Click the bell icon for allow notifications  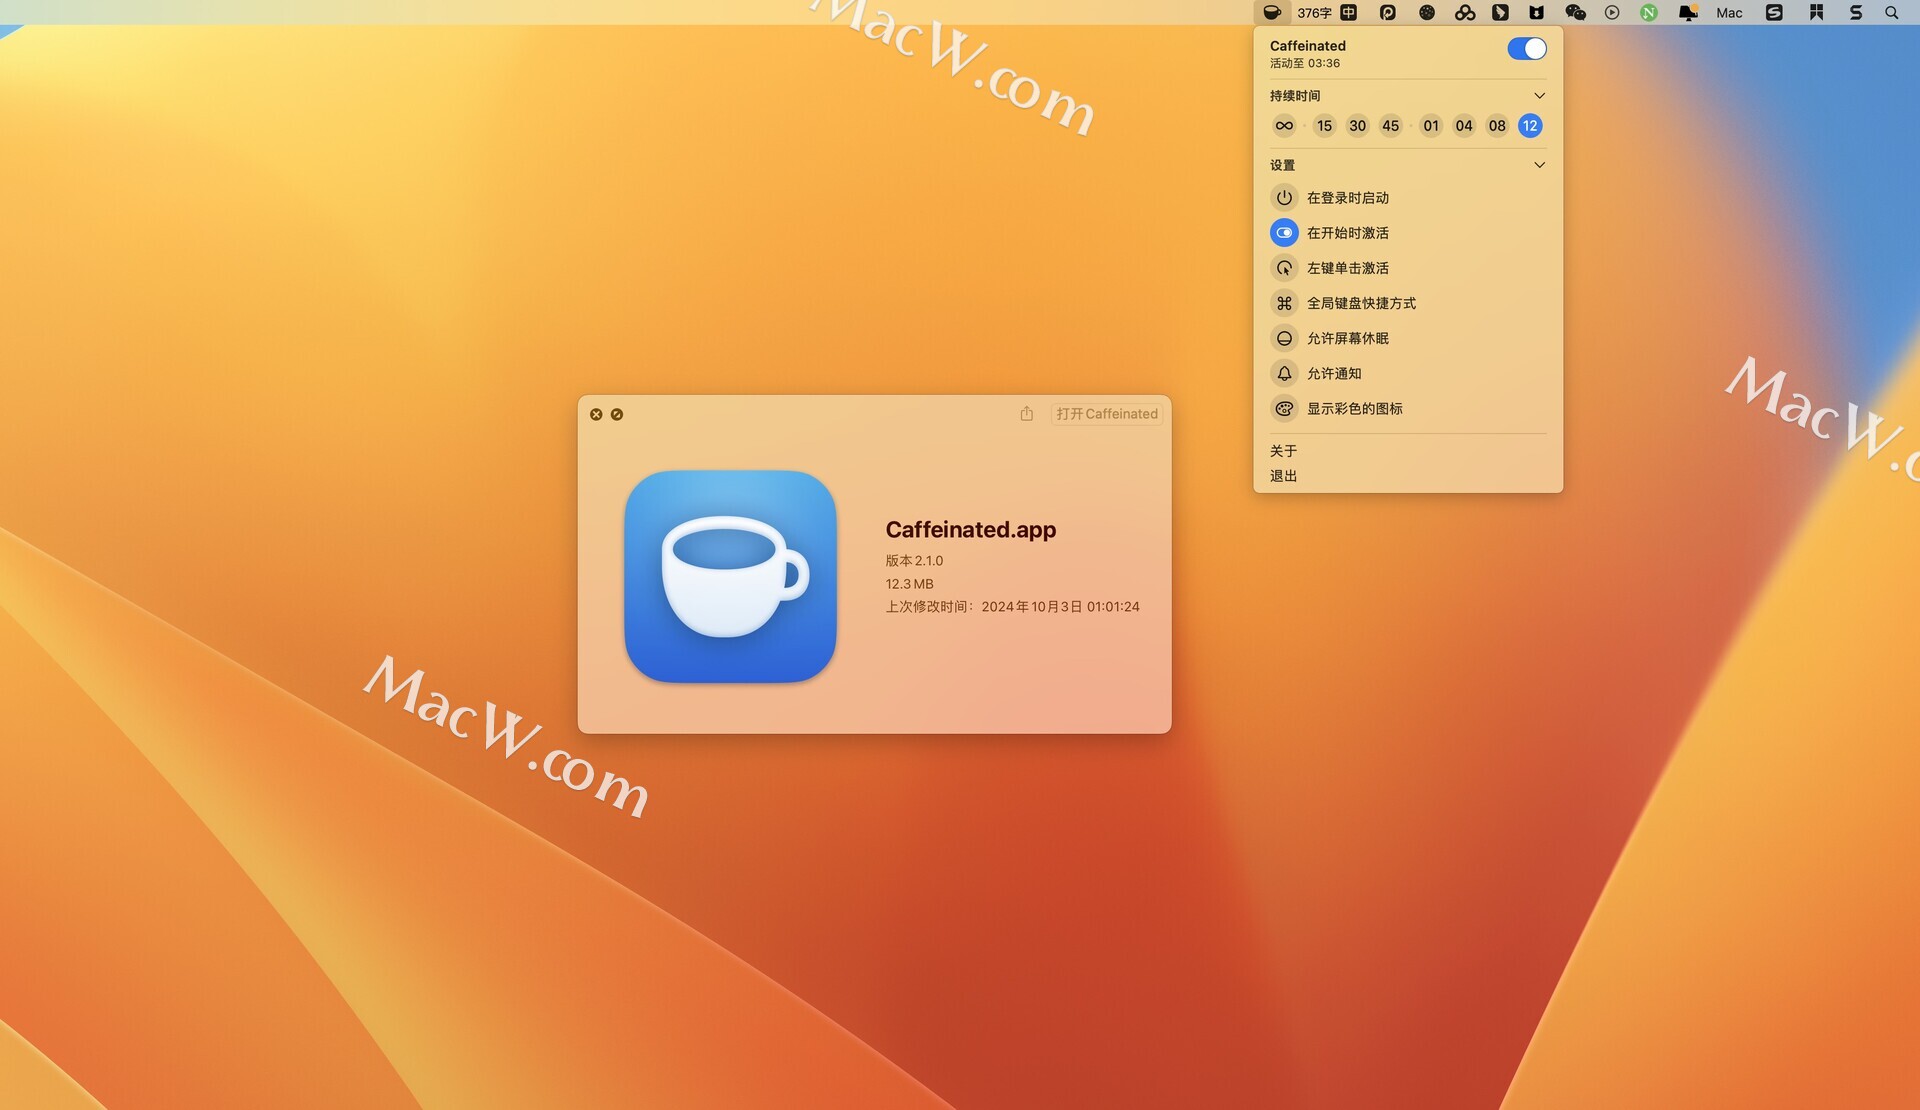pos(1284,373)
